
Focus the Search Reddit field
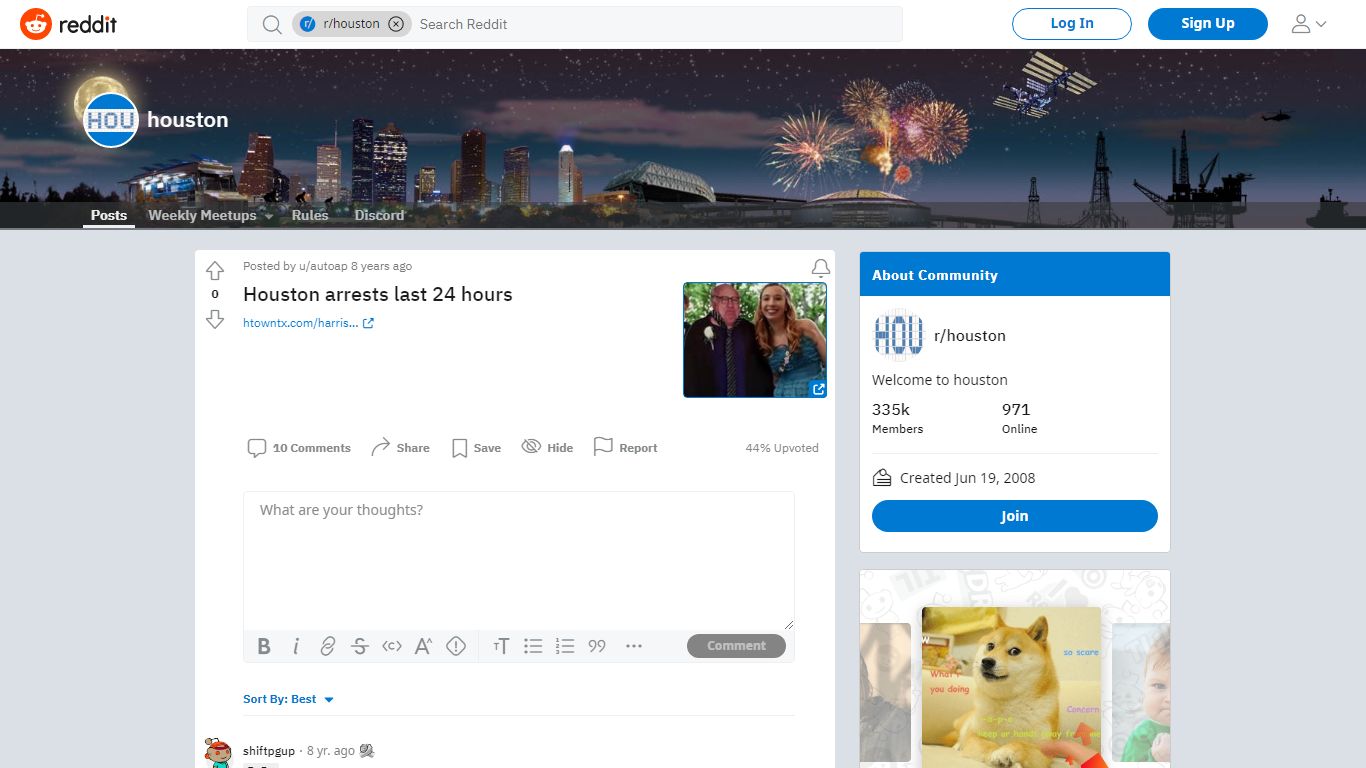pyautogui.click(x=655, y=24)
